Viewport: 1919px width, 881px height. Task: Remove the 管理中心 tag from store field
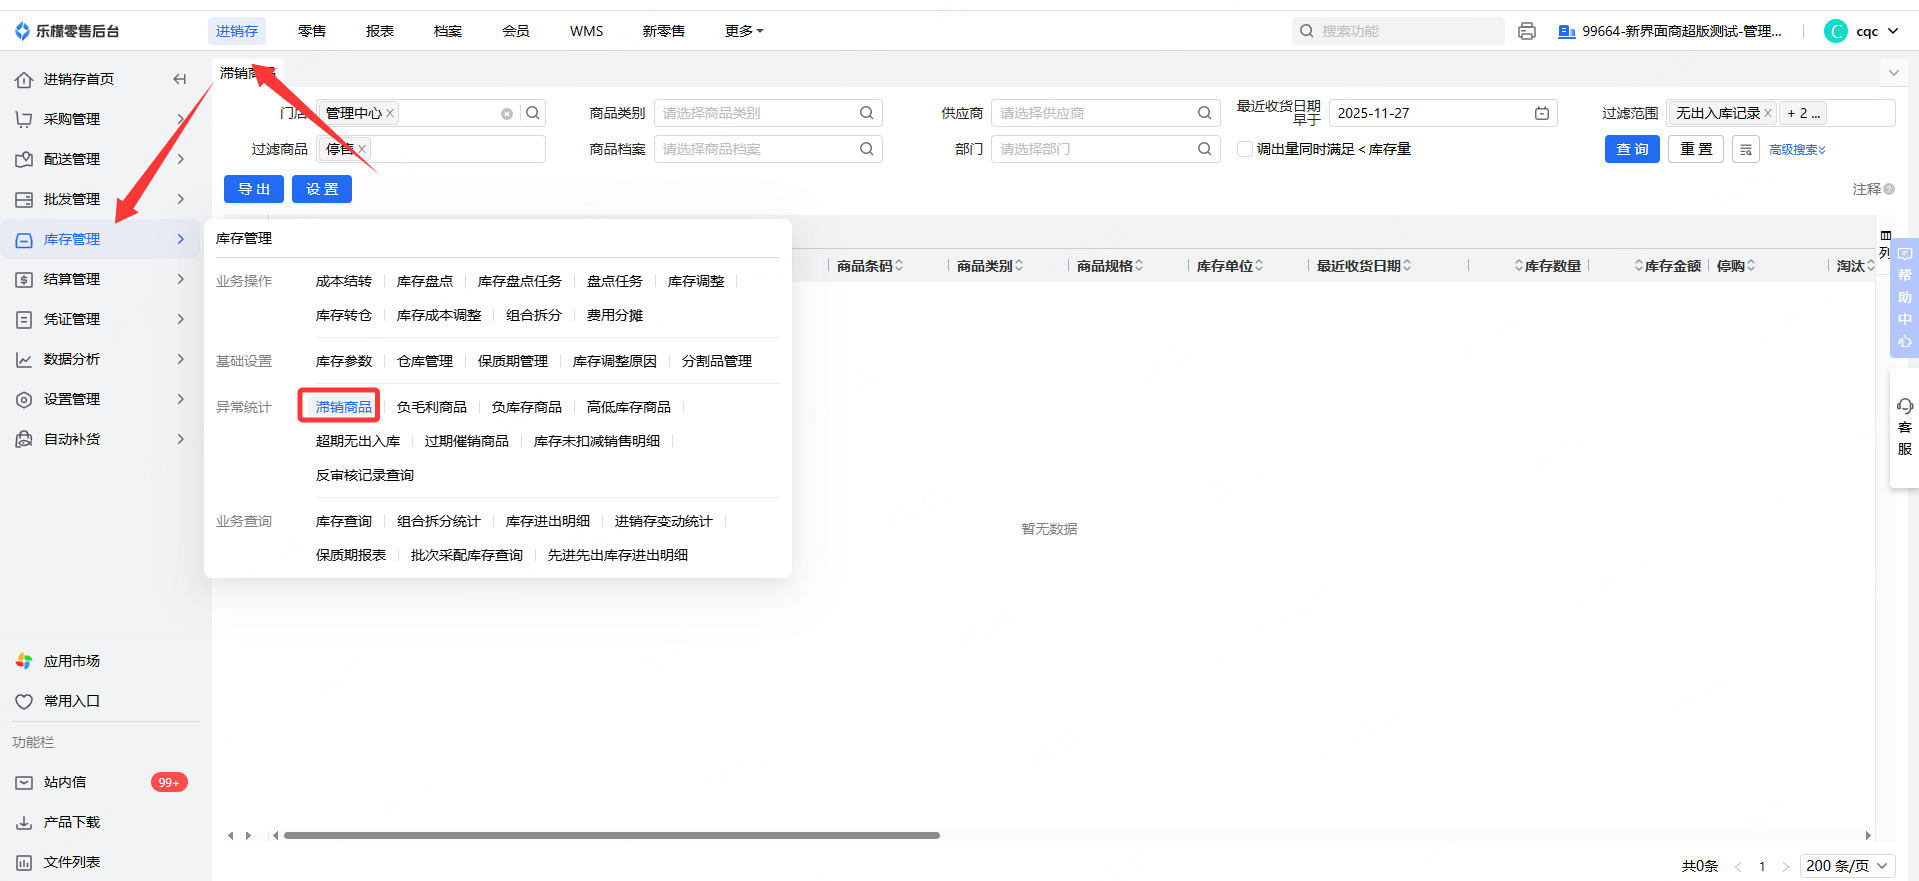[390, 113]
